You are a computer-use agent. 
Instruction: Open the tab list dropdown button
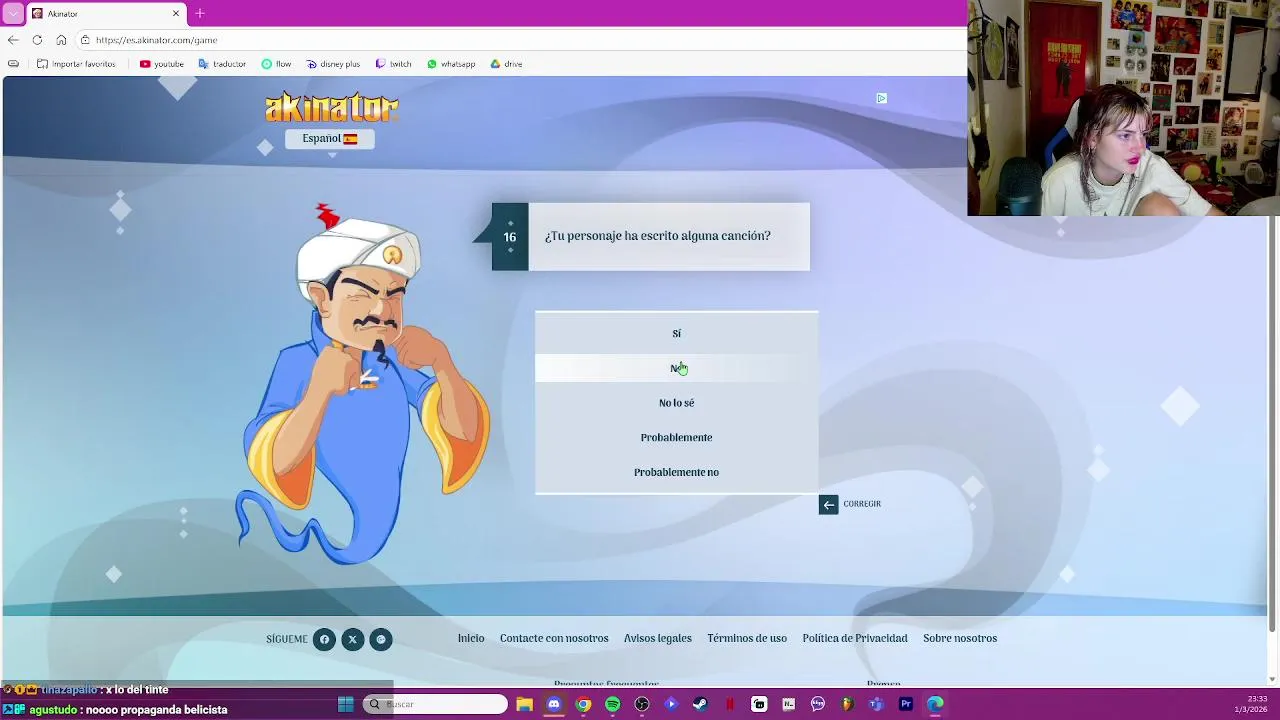coord(13,14)
